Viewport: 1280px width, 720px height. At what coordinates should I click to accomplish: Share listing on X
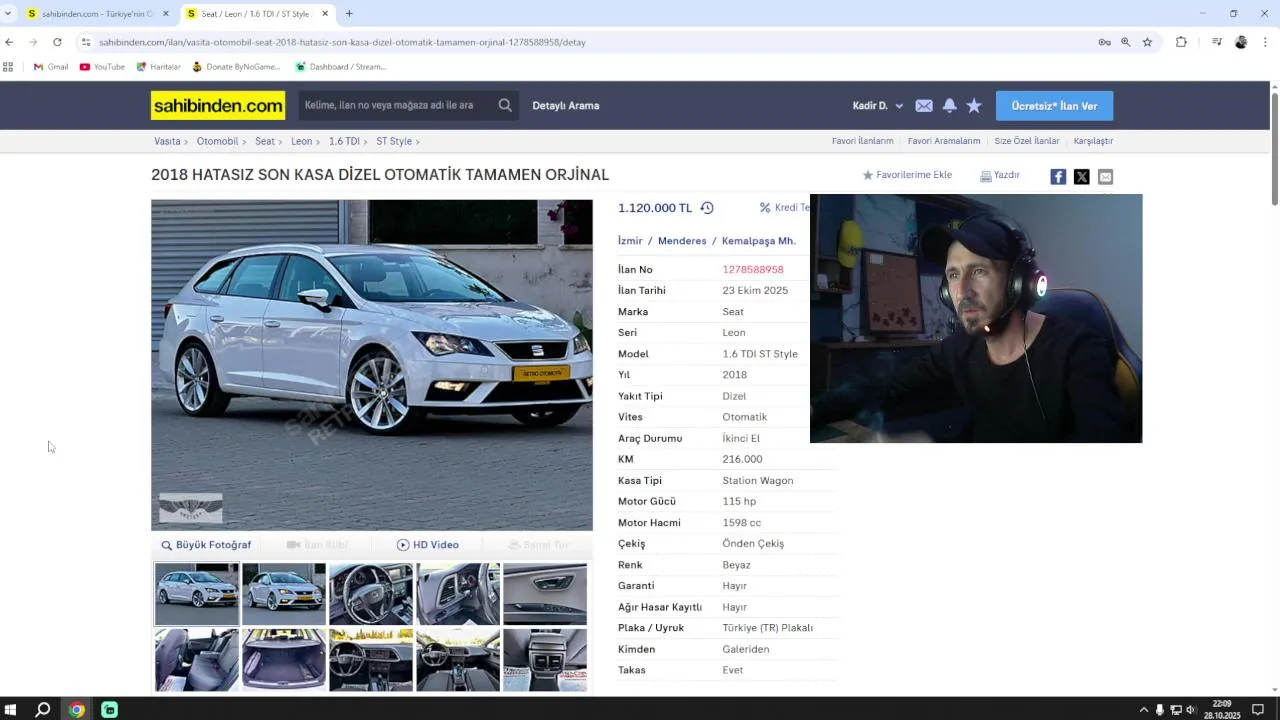(x=1082, y=177)
